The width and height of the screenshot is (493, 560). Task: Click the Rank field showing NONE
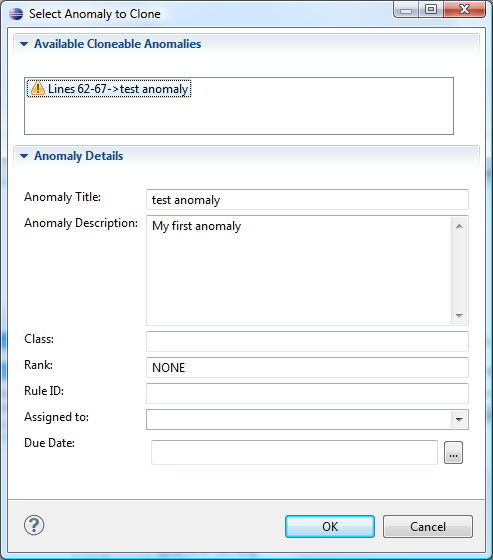pos(307,368)
